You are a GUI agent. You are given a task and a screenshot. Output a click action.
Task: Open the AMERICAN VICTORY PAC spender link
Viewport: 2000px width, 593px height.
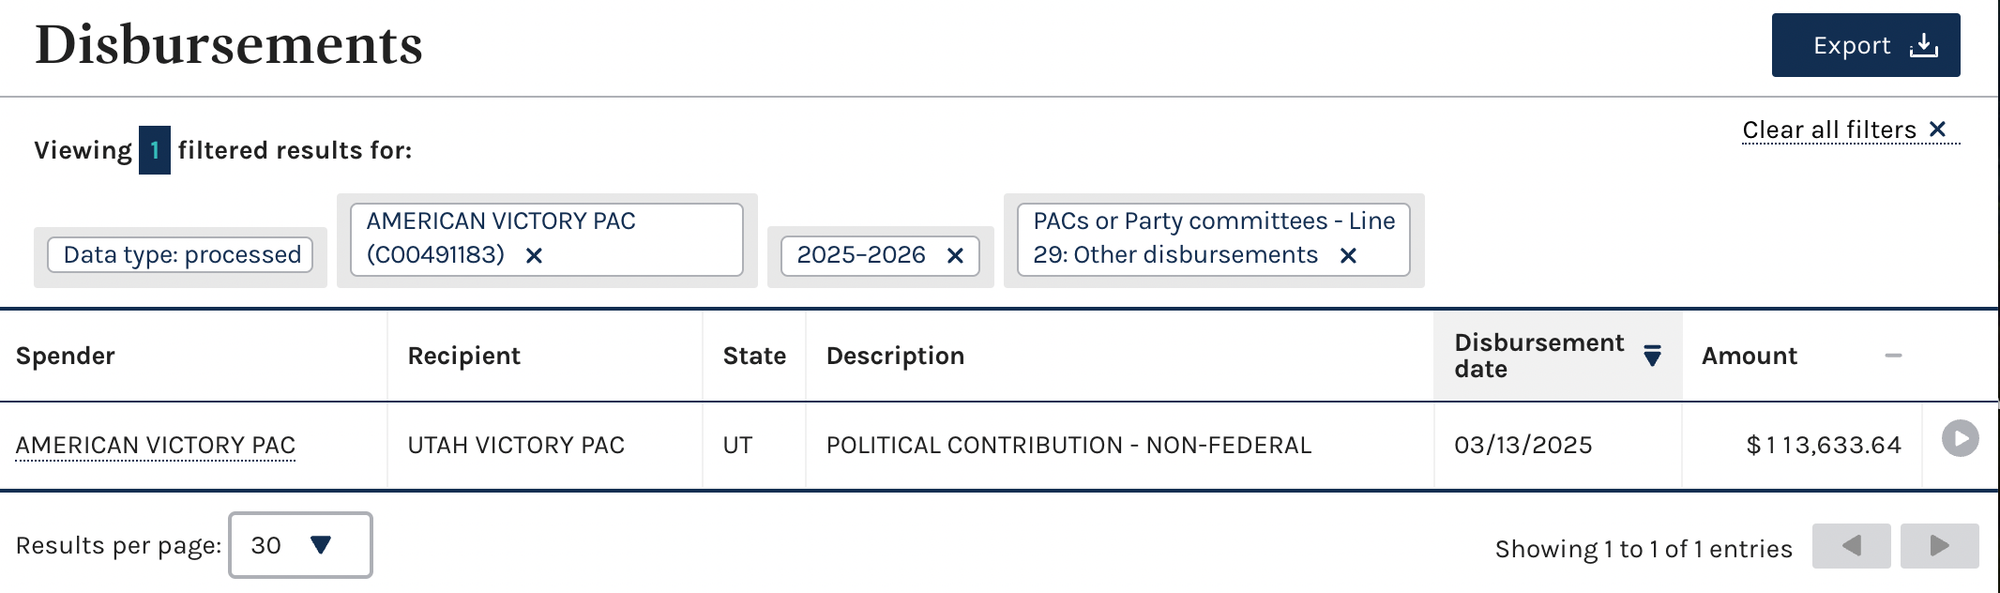tap(156, 445)
